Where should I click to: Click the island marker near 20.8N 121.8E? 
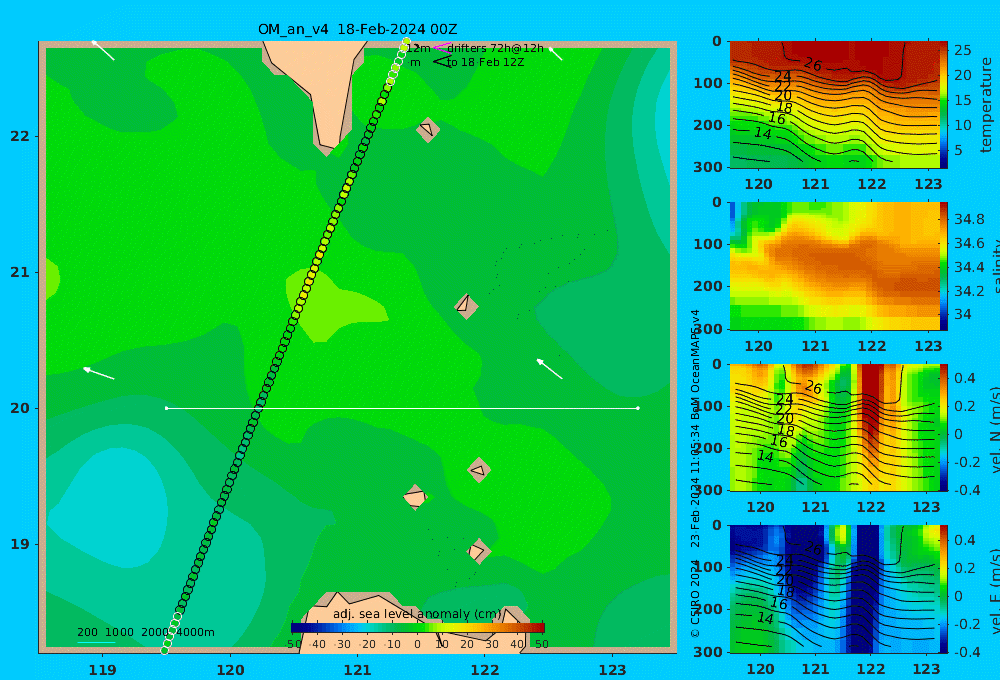point(466,306)
